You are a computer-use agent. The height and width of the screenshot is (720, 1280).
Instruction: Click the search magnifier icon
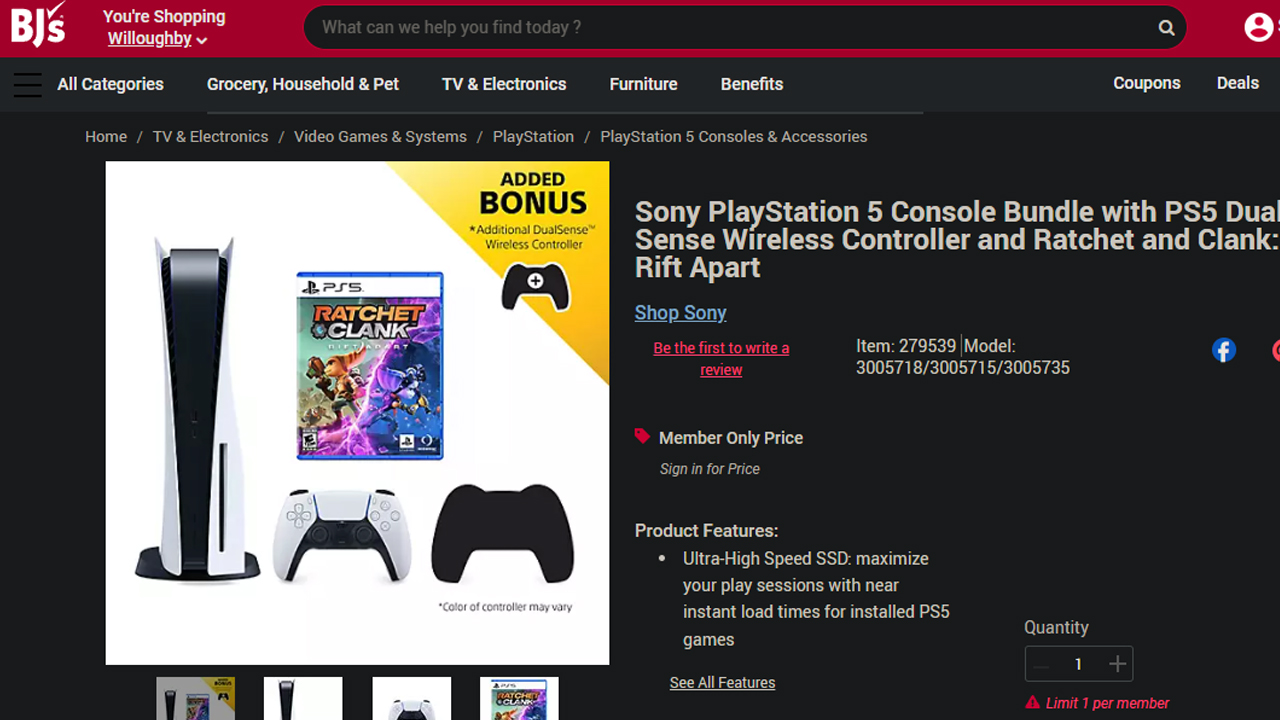[x=1166, y=28]
